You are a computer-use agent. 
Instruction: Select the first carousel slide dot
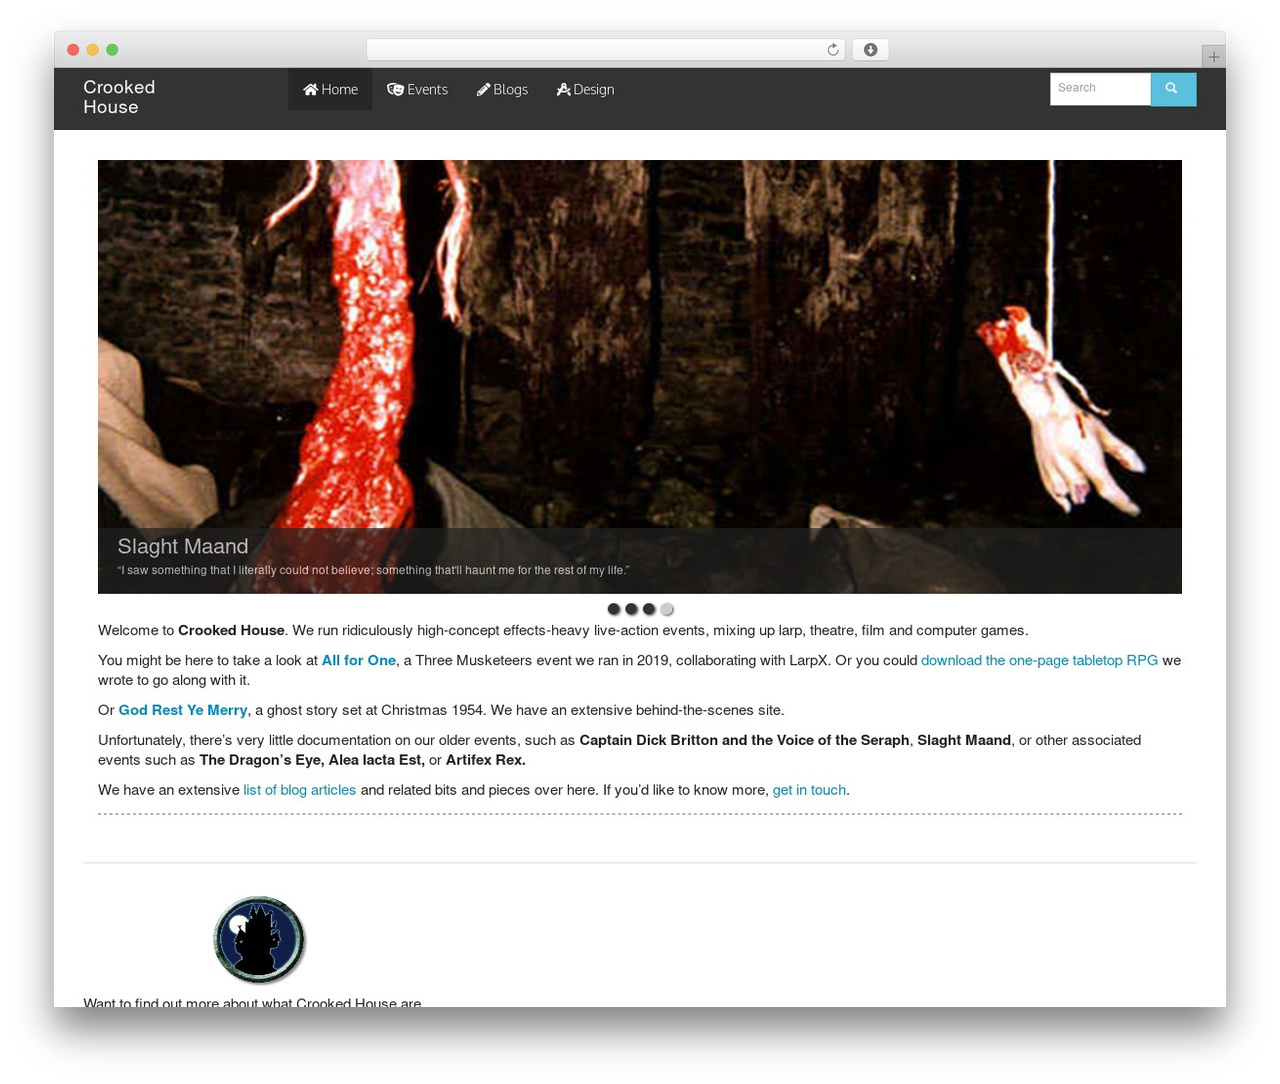(x=614, y=609)
